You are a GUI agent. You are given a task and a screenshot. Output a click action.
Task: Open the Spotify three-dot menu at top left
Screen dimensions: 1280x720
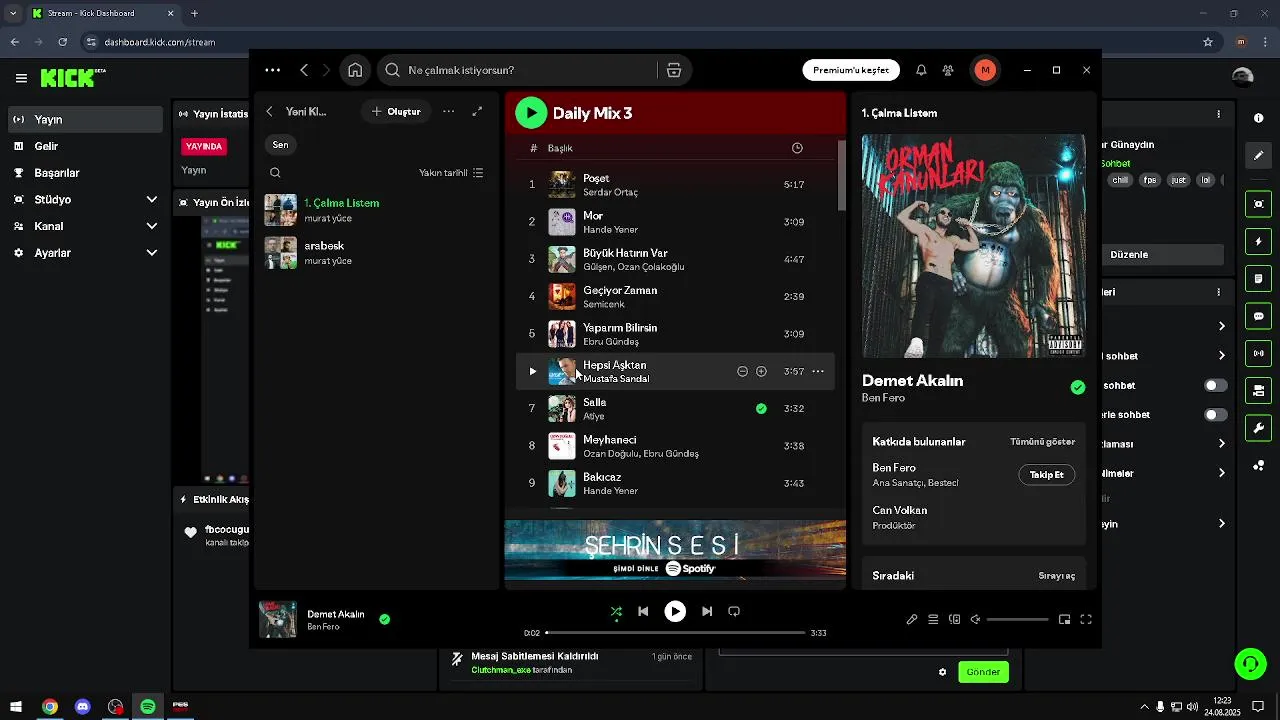(x=272, y=70)
